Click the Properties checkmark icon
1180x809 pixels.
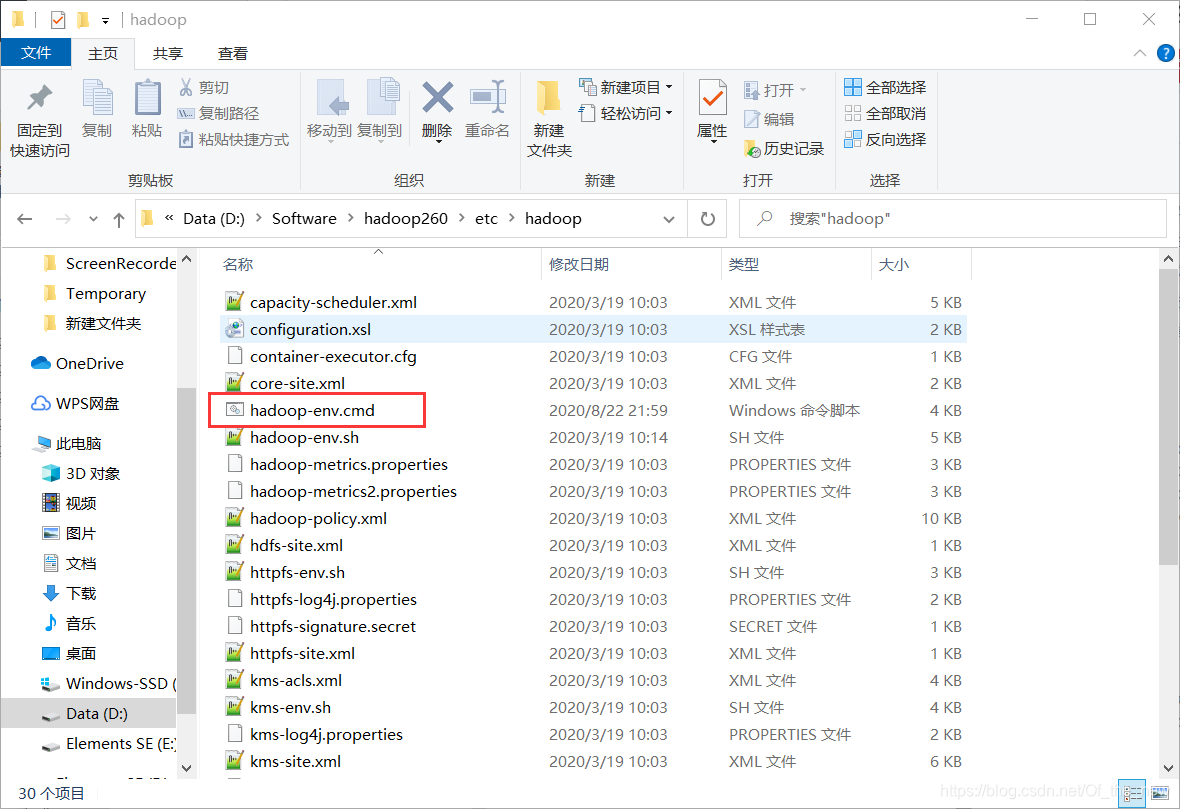click(x=712, y=98)
